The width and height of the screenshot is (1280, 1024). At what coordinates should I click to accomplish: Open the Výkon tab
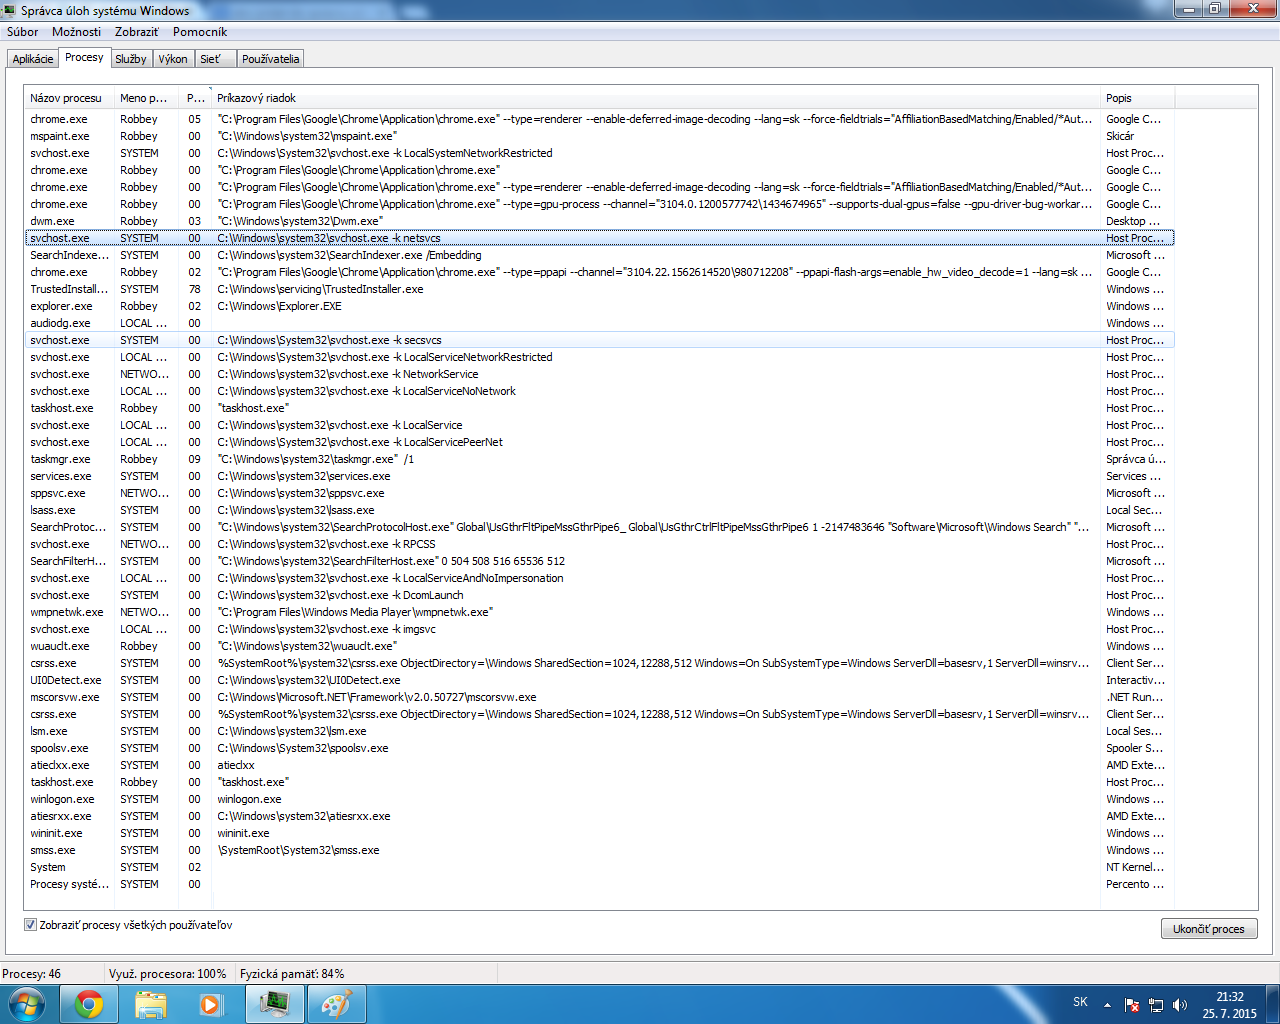point(173,59)
